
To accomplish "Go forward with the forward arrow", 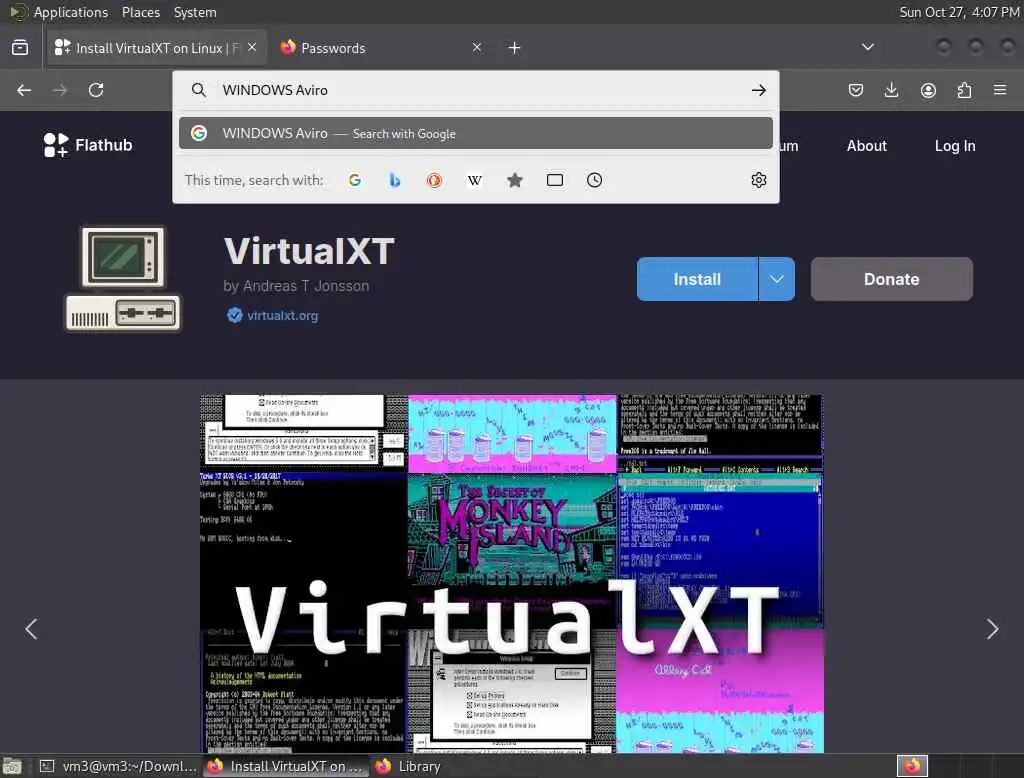I will [60, 90].
